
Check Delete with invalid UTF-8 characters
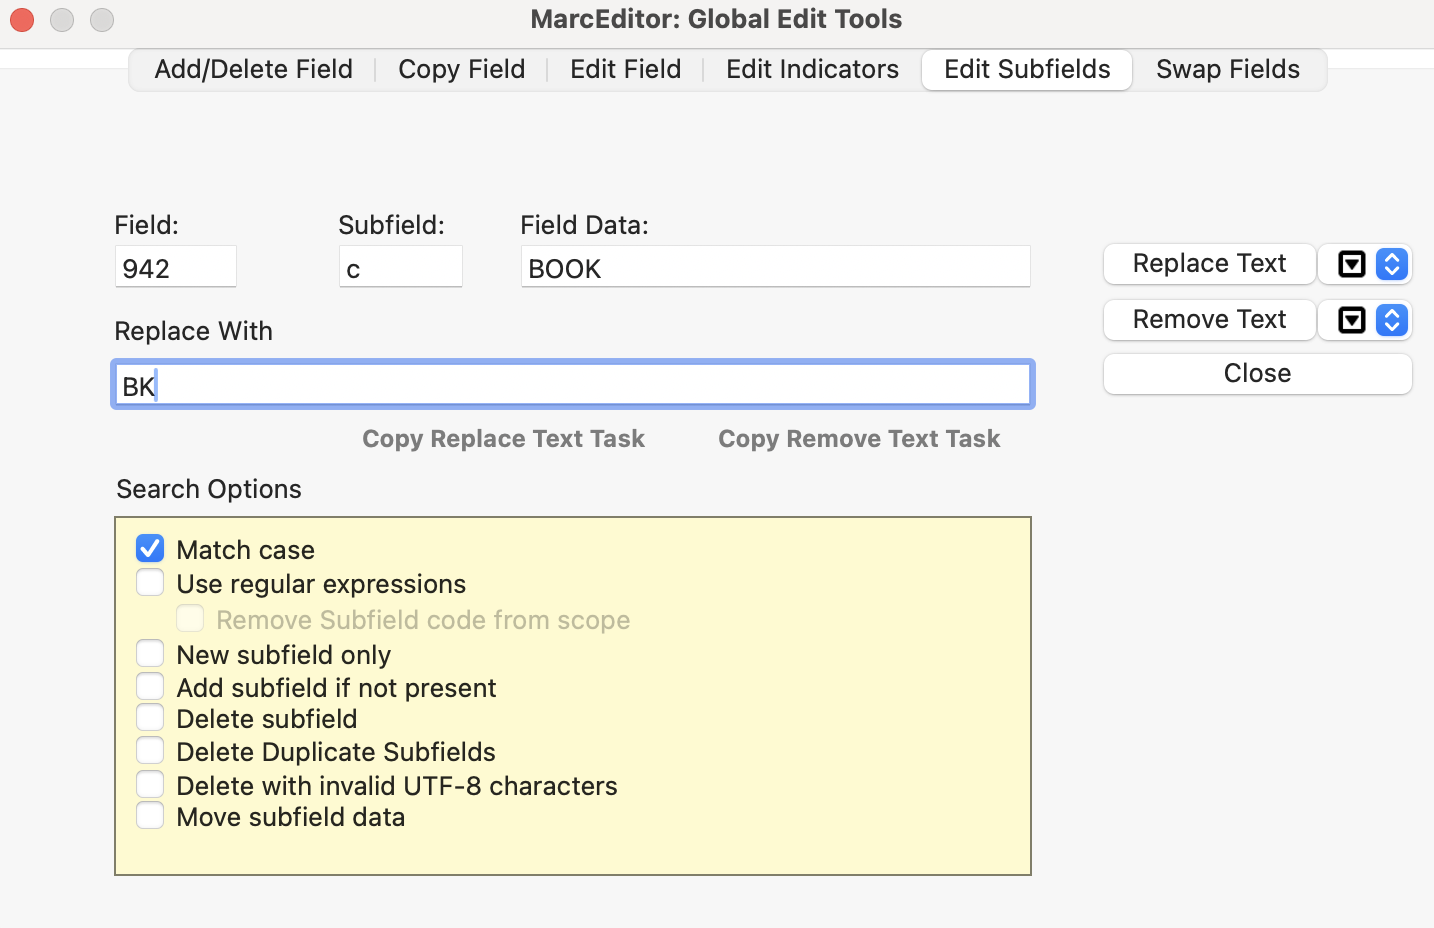[x=150, y=784]
